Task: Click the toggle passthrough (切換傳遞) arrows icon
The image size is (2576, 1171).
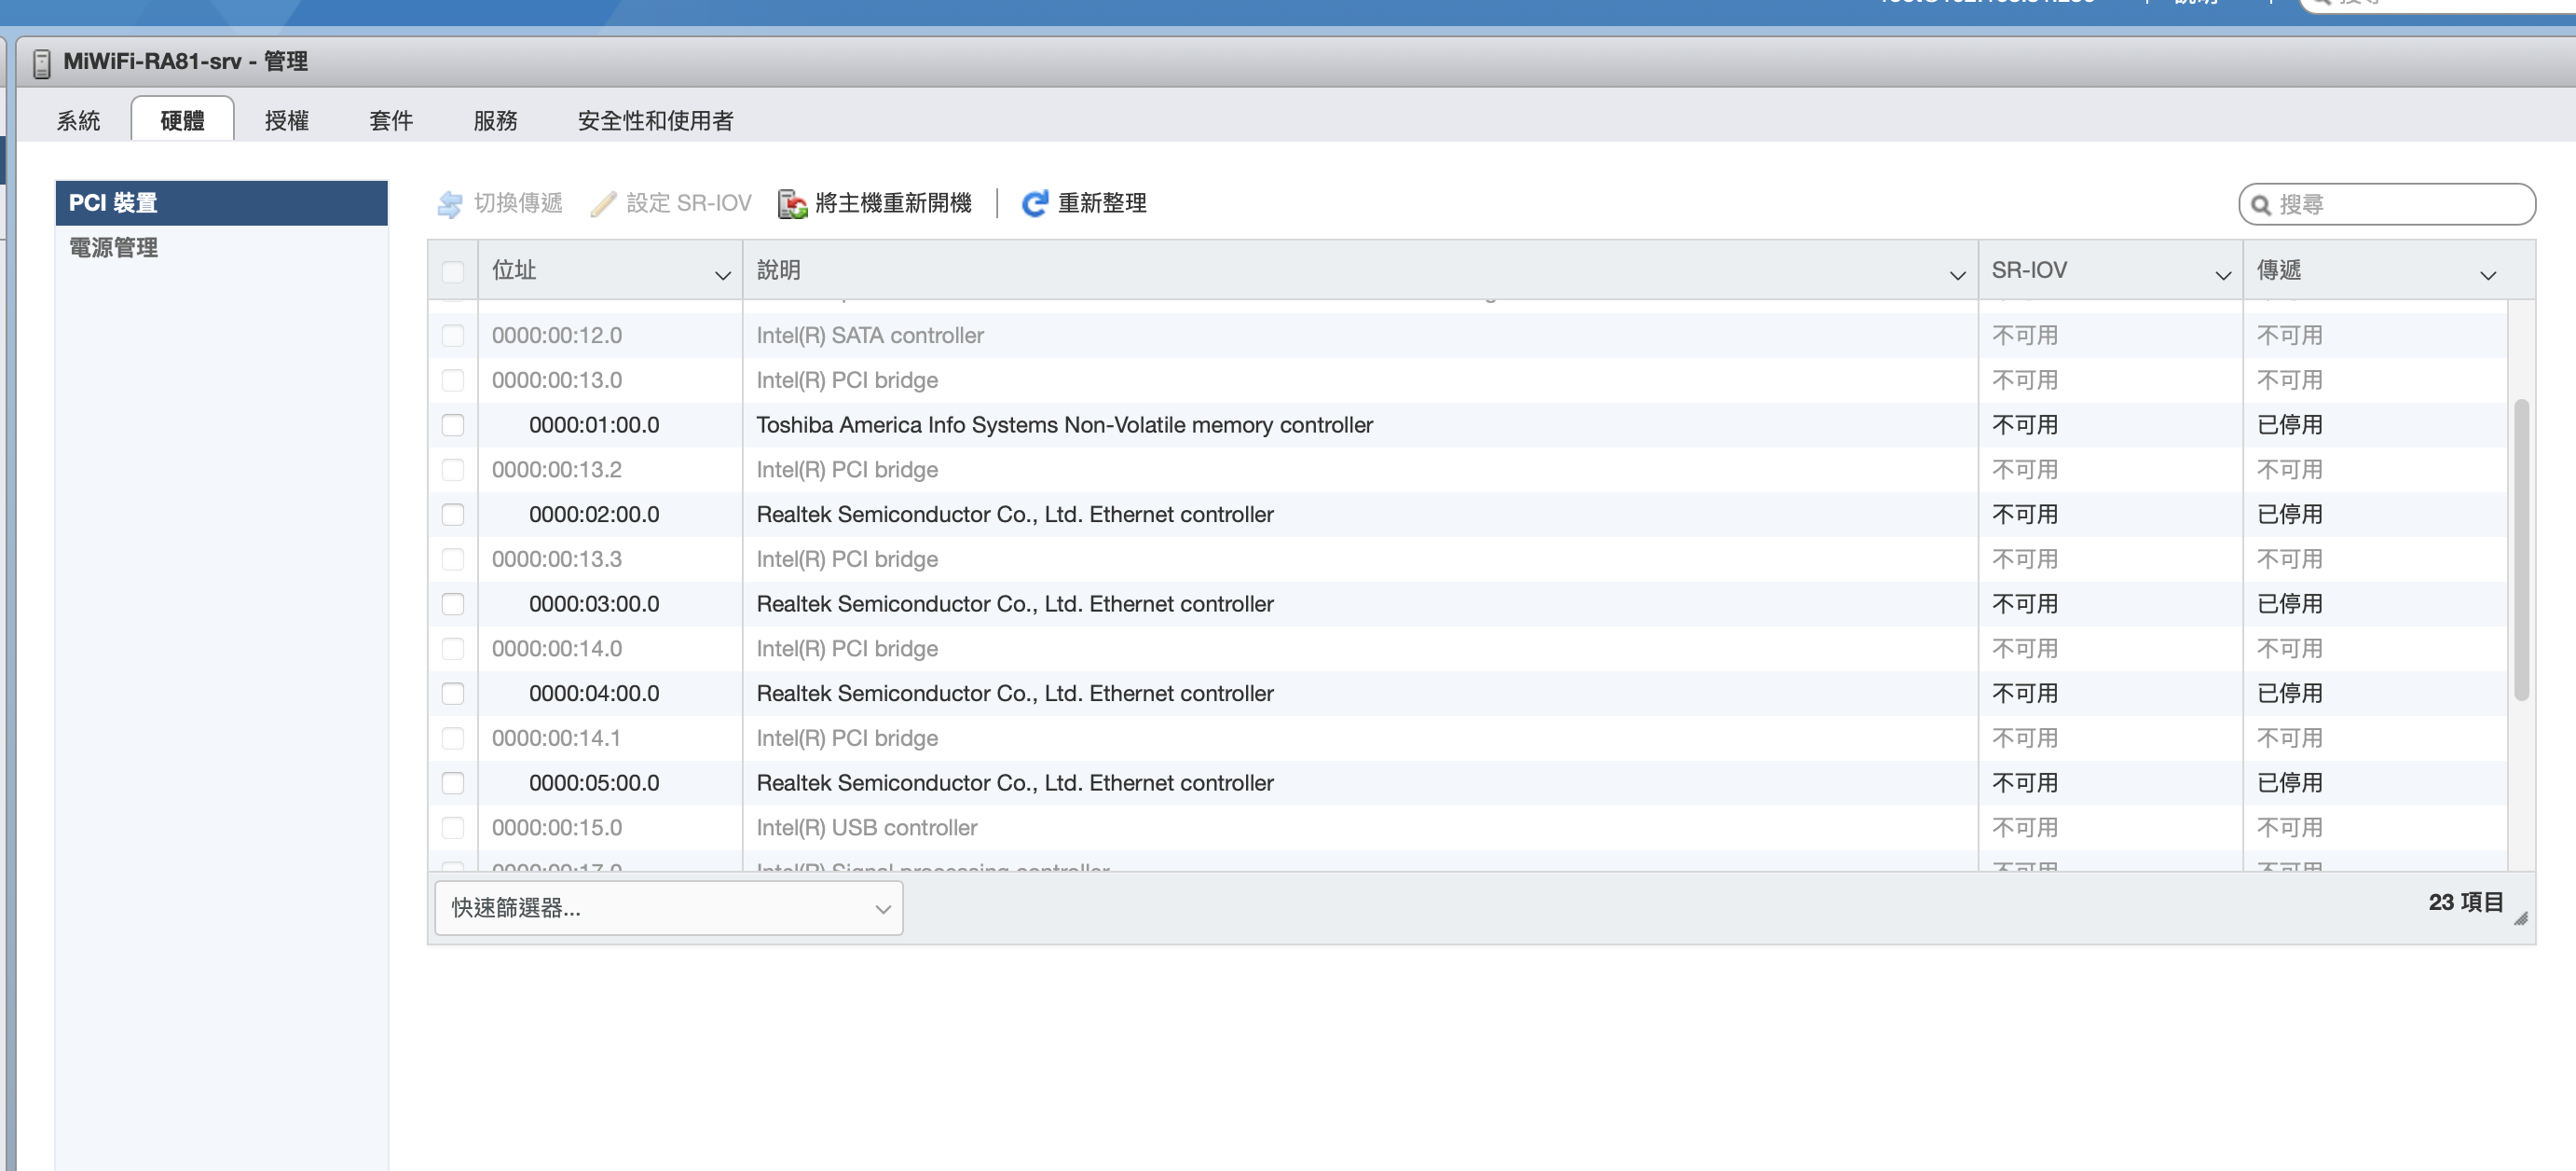Action: pyautogui.click(x=450, y=204)
